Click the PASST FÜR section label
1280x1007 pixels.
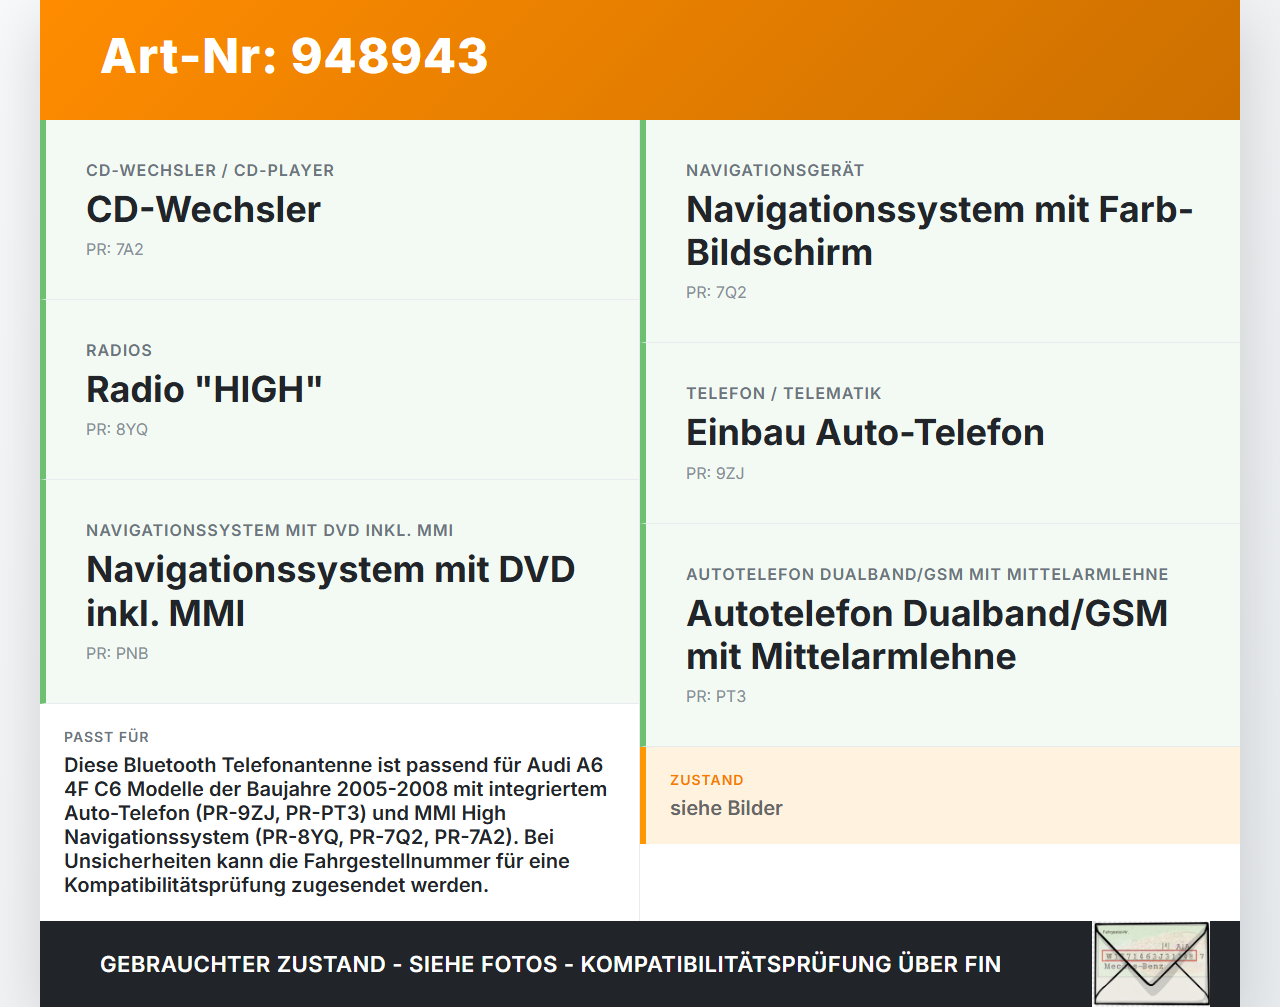[x=106, y=737]
